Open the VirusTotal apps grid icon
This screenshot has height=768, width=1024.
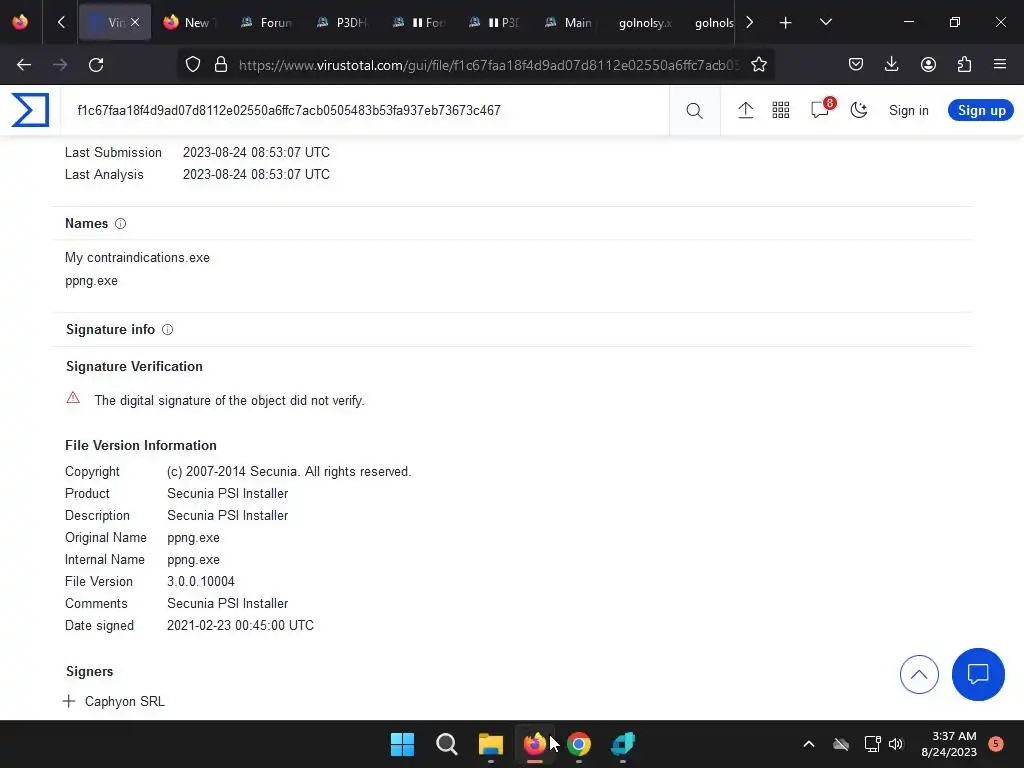[780, 110]
